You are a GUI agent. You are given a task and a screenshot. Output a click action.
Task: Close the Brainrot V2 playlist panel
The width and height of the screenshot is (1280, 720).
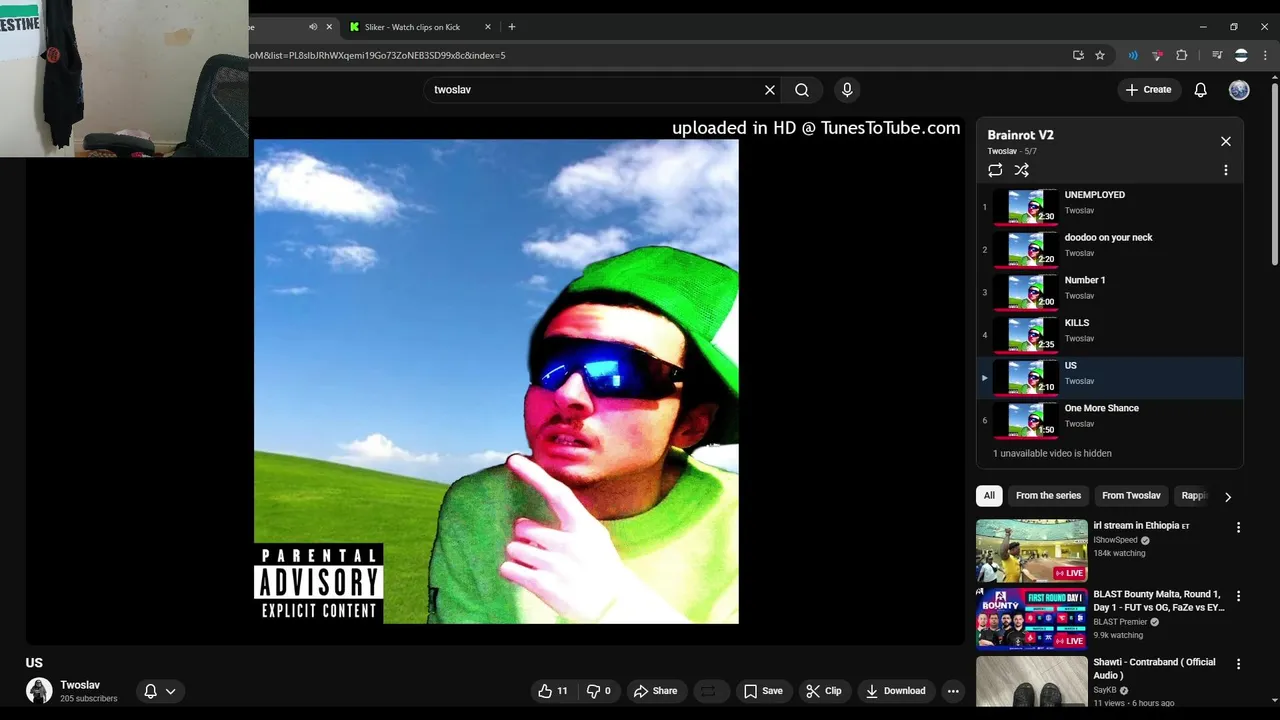pos(1226,141)
